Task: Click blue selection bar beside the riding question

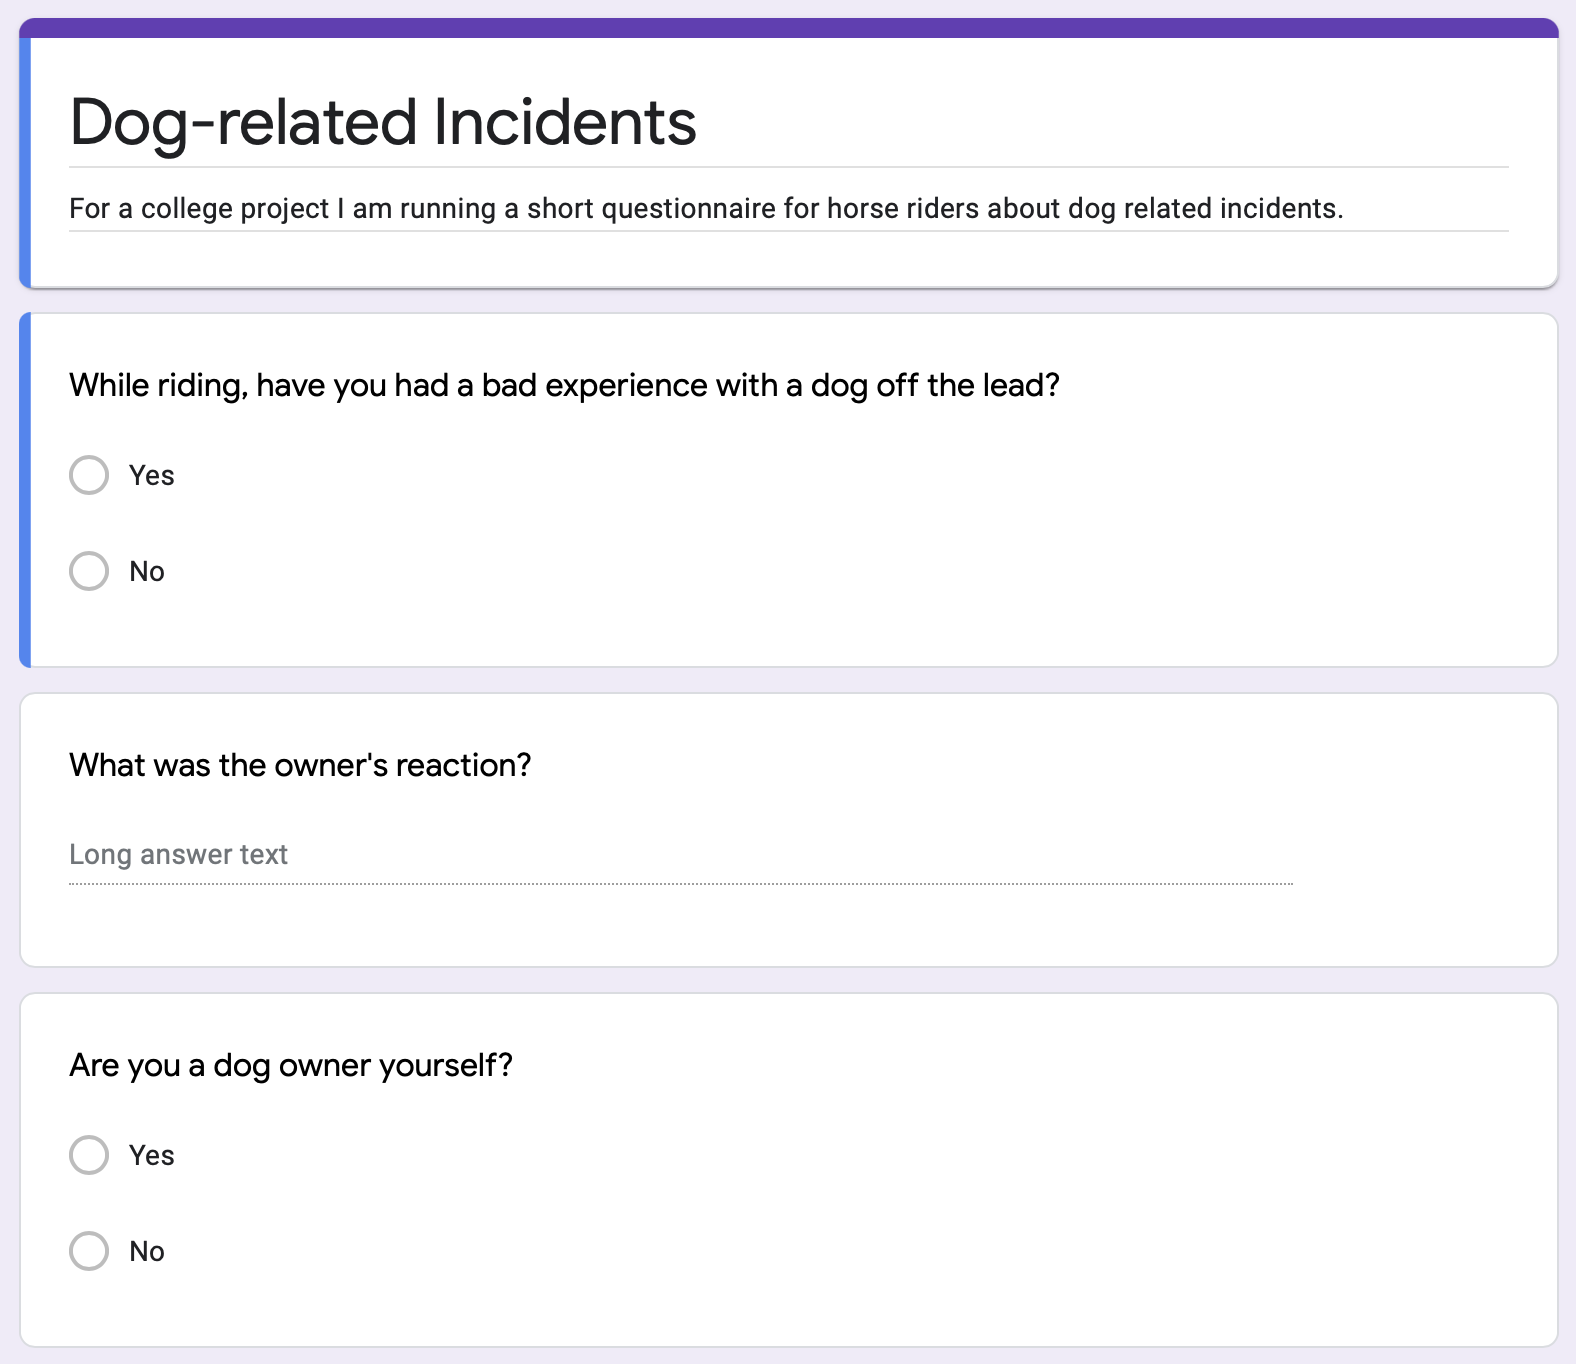Action: pyautogui.click(x=25, y=490)
